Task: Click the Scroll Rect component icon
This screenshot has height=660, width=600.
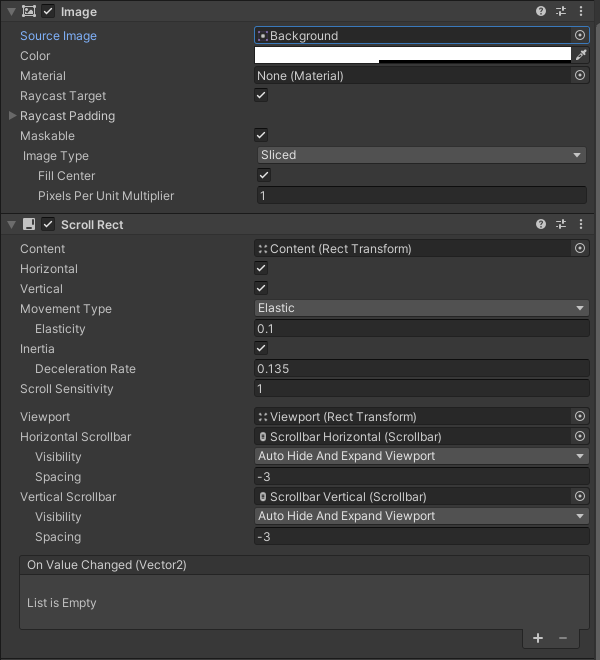Action: point(29,224)
